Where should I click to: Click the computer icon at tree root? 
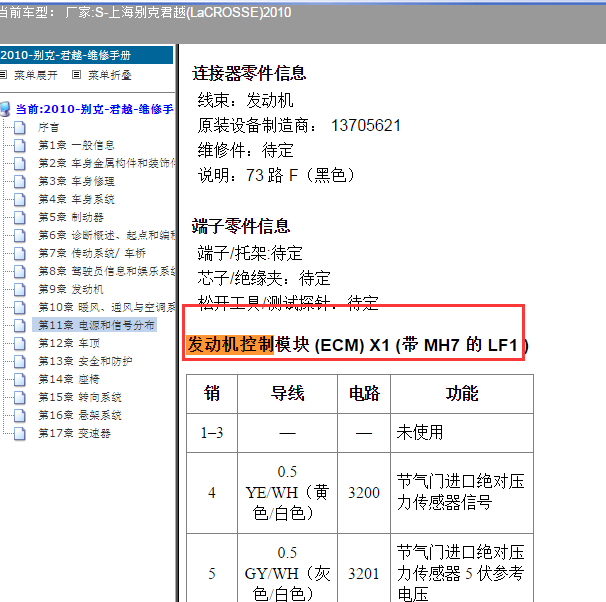[5, 109]
